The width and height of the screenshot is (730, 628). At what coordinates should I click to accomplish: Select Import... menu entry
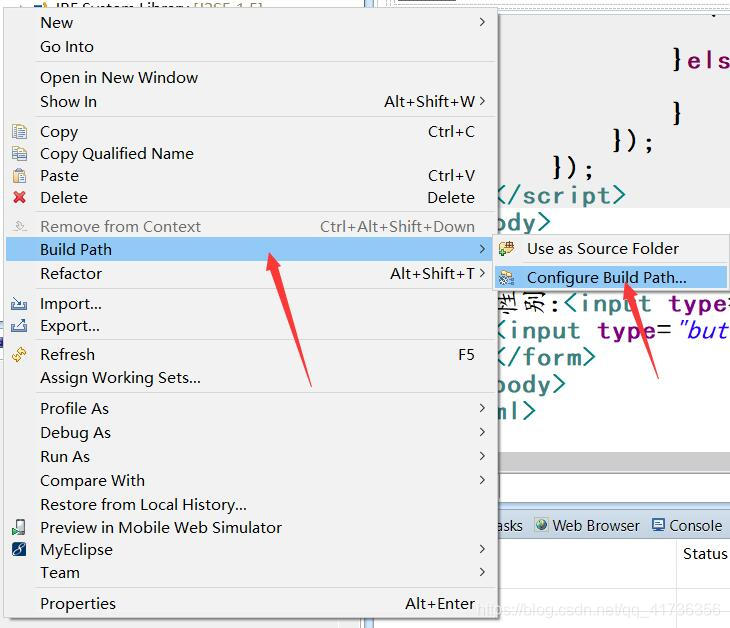251,304
